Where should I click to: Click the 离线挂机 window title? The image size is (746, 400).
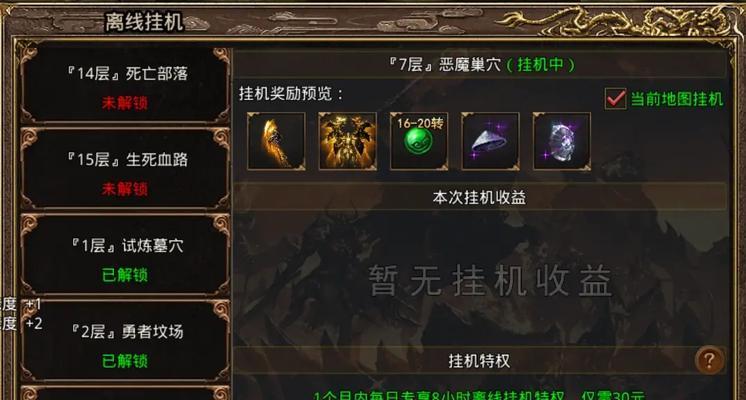[x=143, y=22]
